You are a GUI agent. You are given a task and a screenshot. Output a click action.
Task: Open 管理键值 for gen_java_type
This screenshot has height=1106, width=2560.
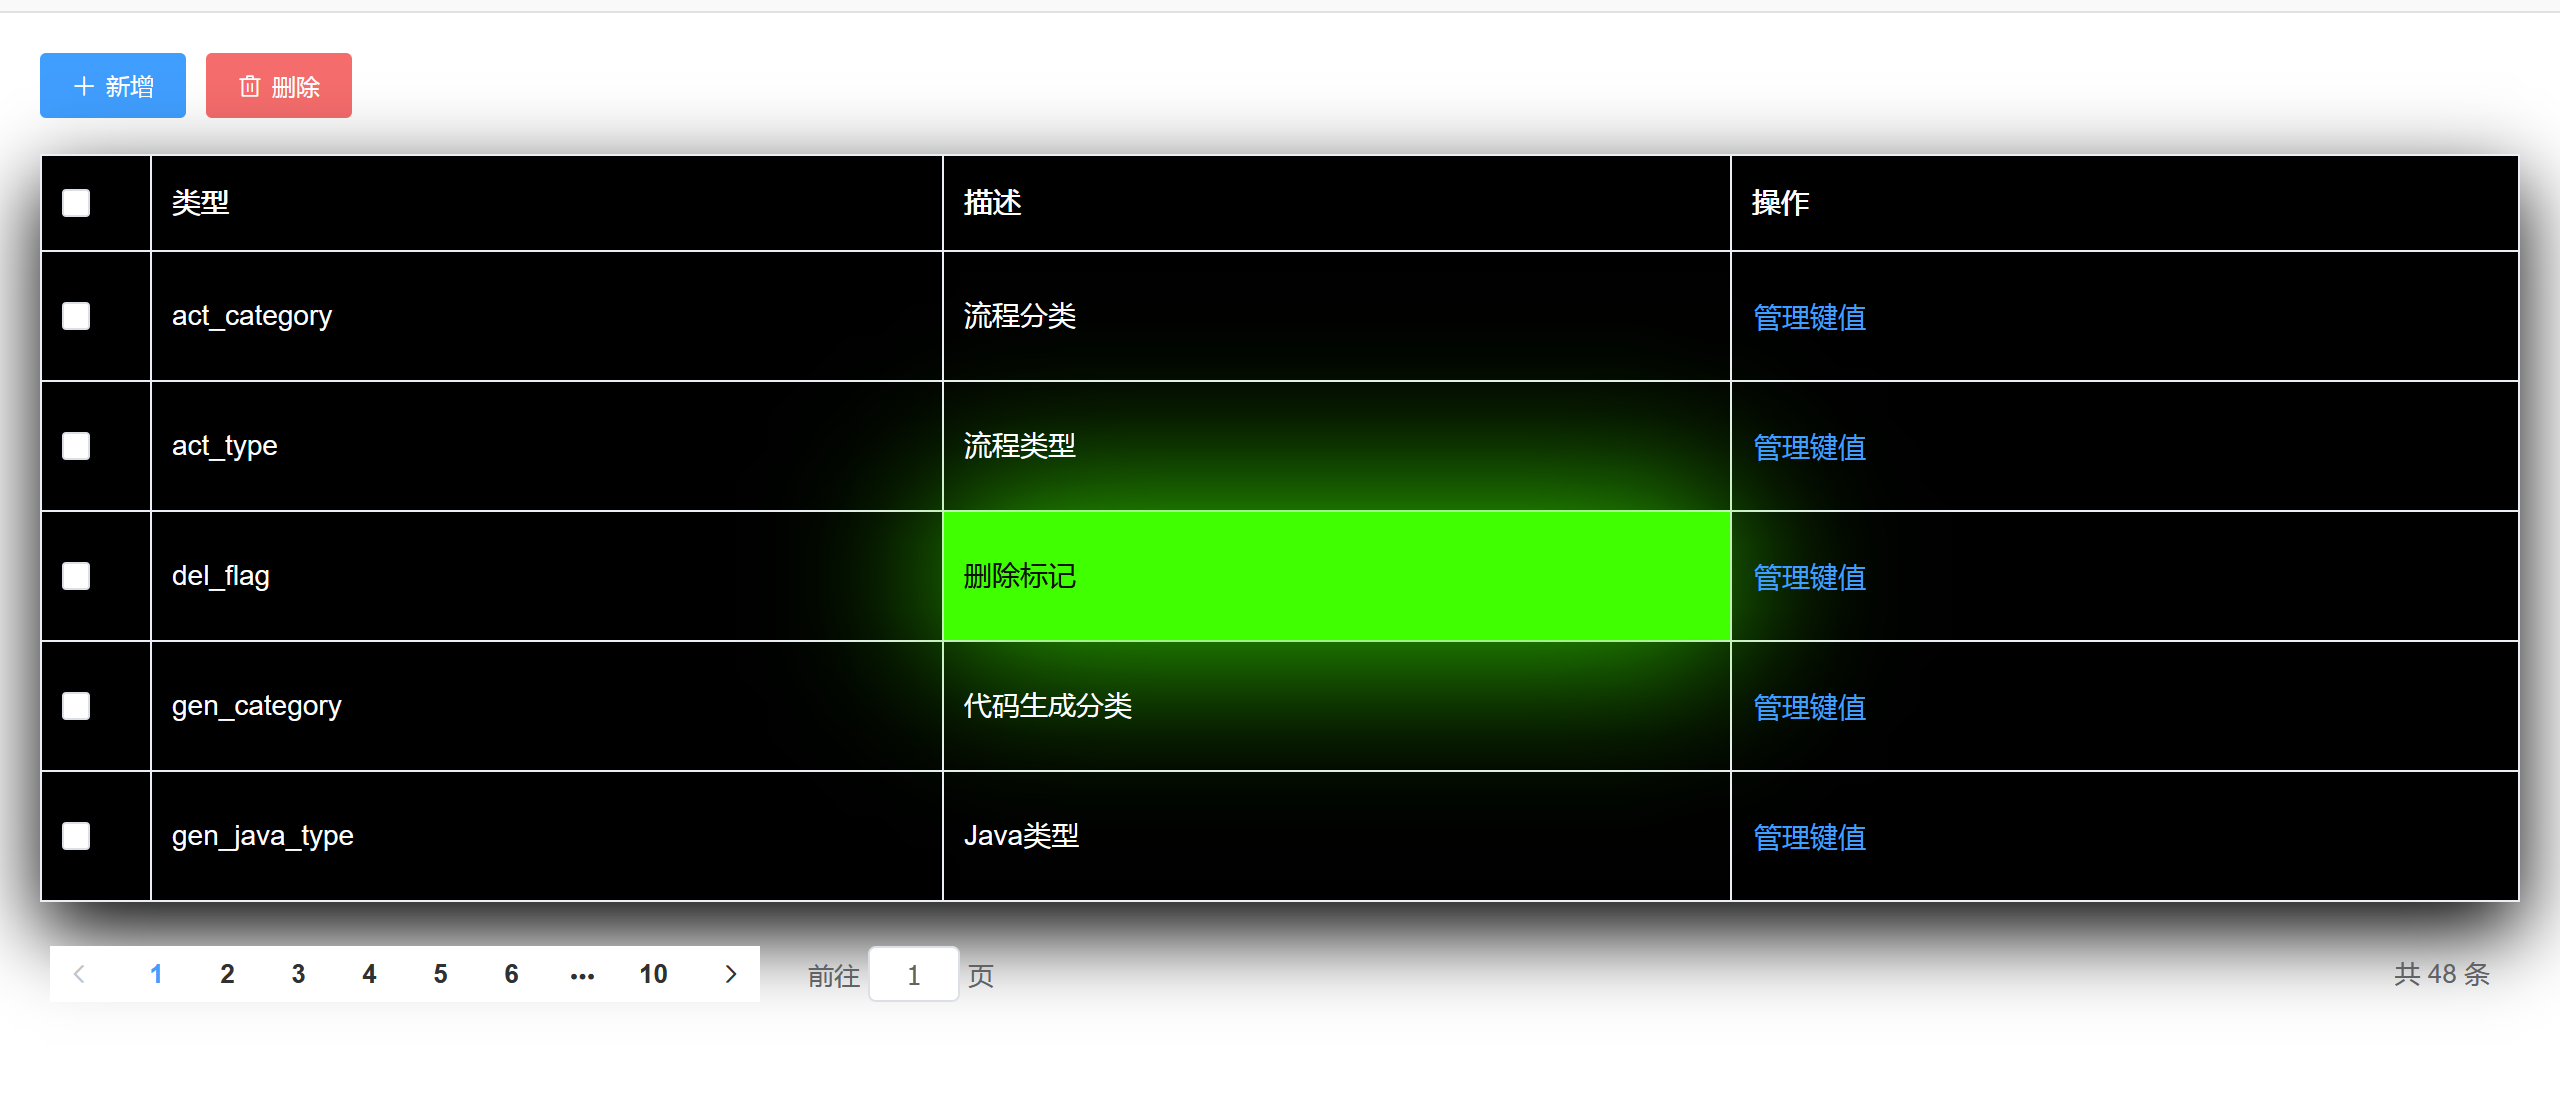coord(1809,837)
